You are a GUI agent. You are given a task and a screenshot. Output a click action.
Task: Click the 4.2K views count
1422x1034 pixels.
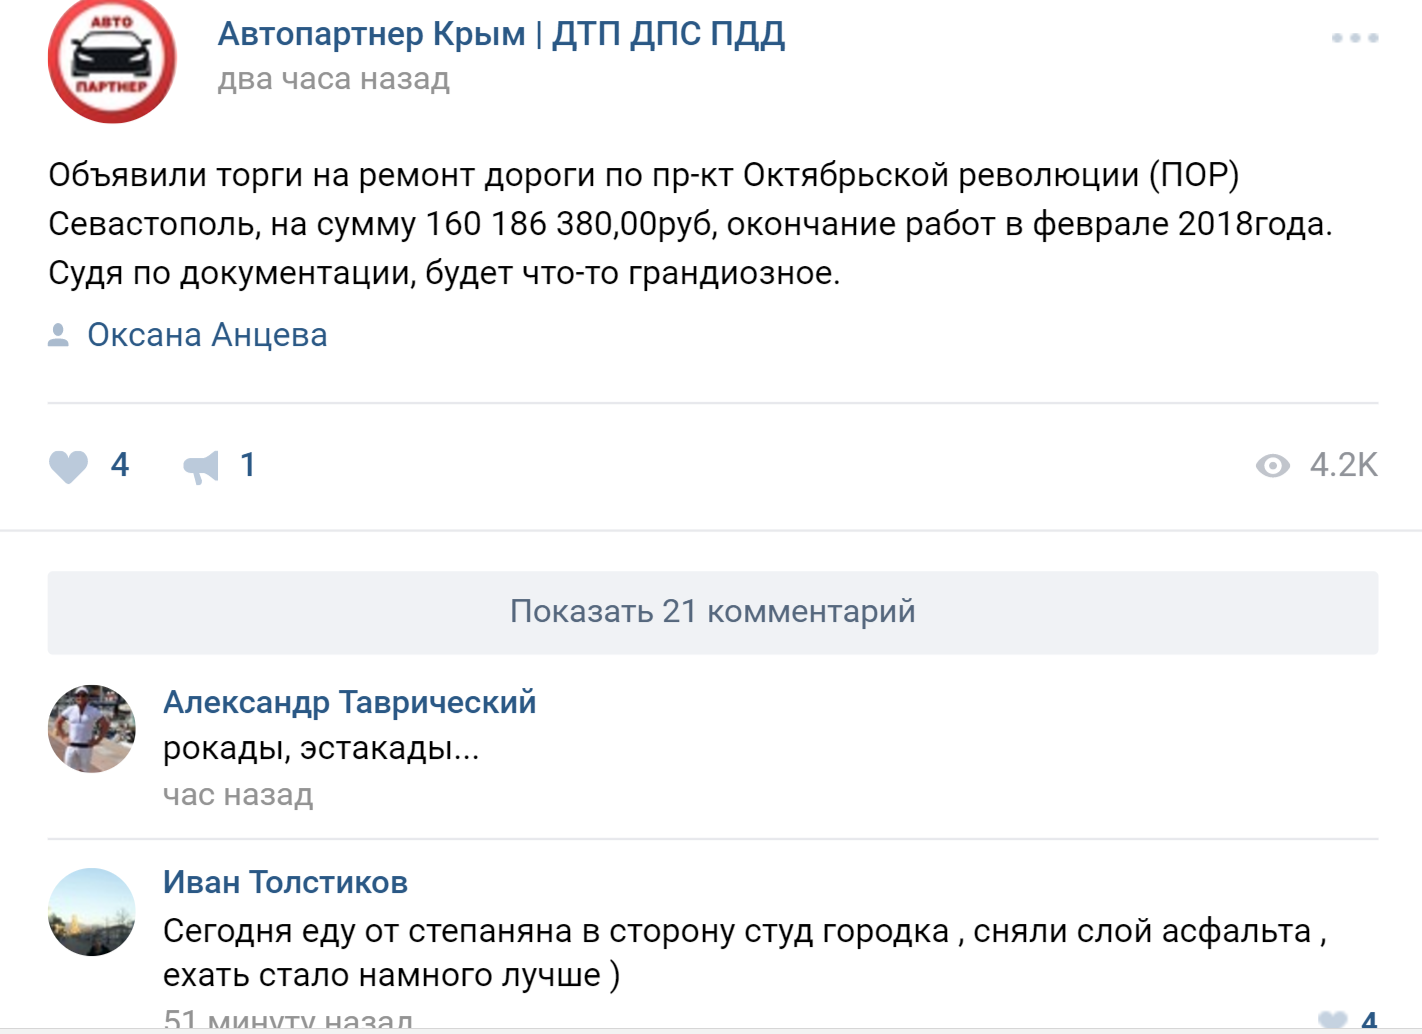(x=1343, y=465)
